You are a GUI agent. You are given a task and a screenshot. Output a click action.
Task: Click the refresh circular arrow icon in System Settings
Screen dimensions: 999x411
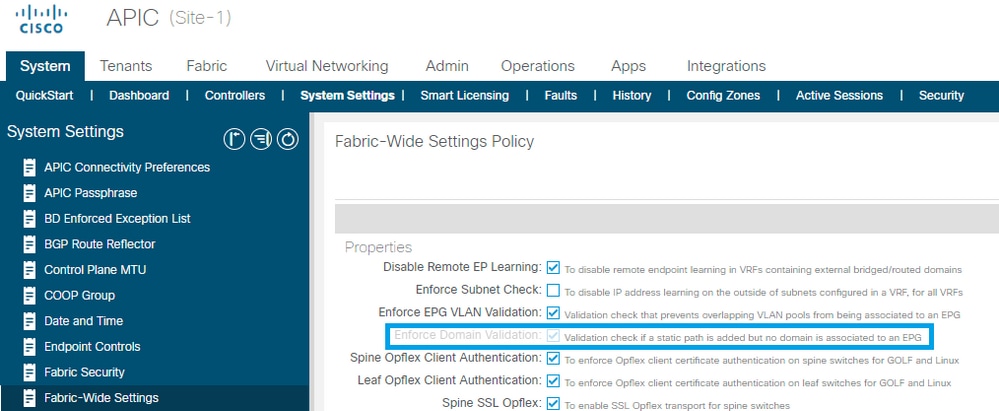[x=287, y=139]
